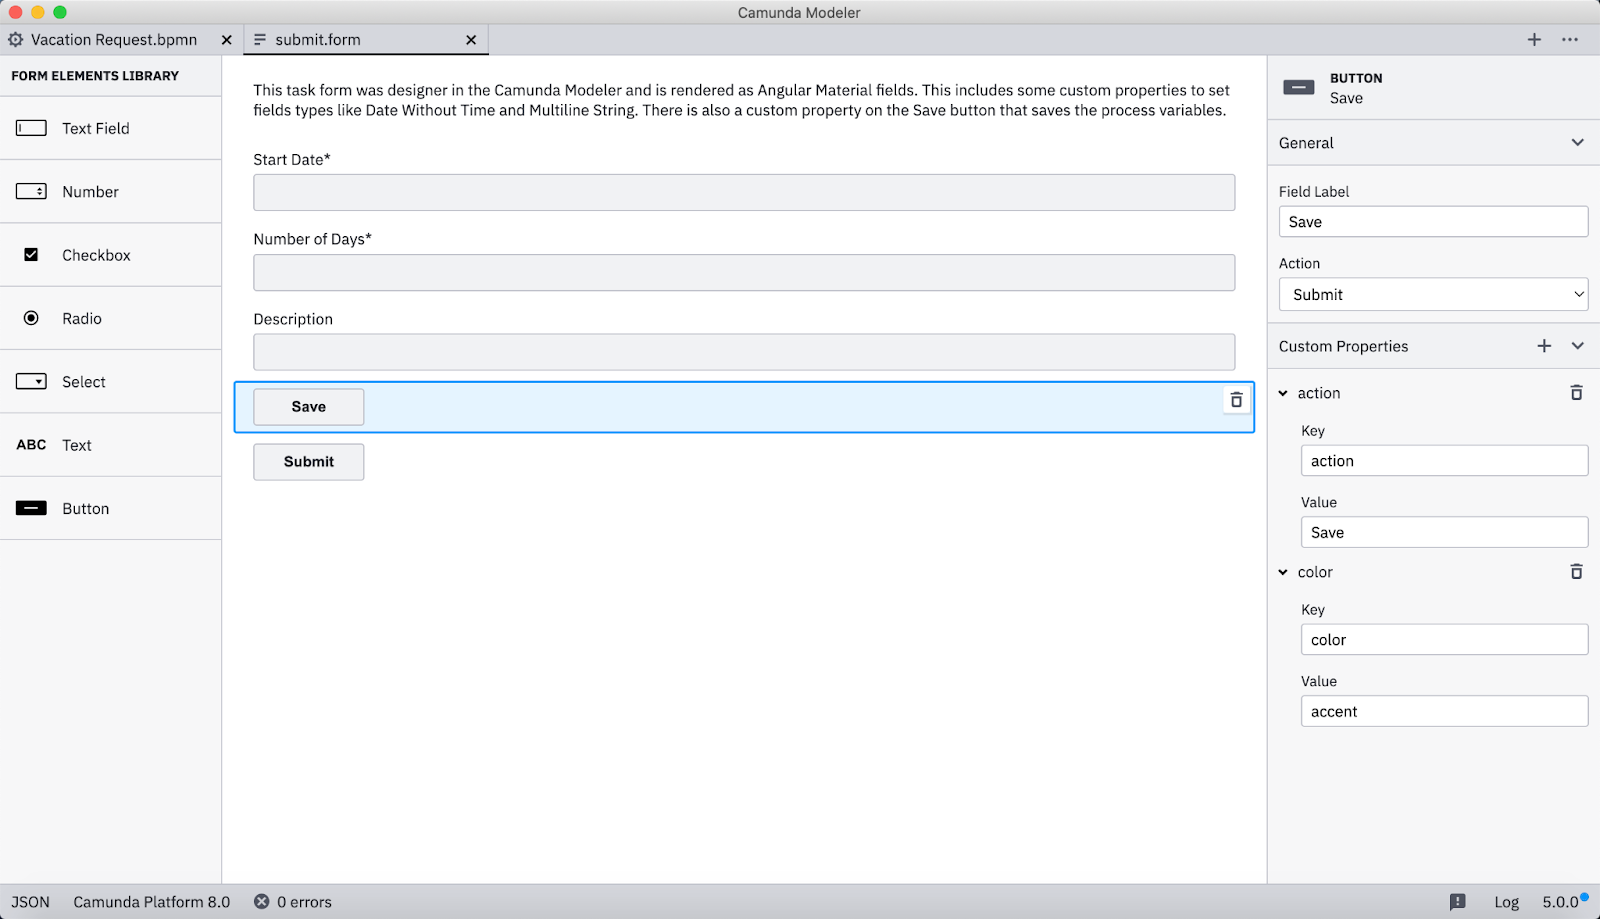Open Camunda Platform 8.0 version selector
This screenshot has width=1600, height=919.
pyautogui.click(x=152, y=902)
